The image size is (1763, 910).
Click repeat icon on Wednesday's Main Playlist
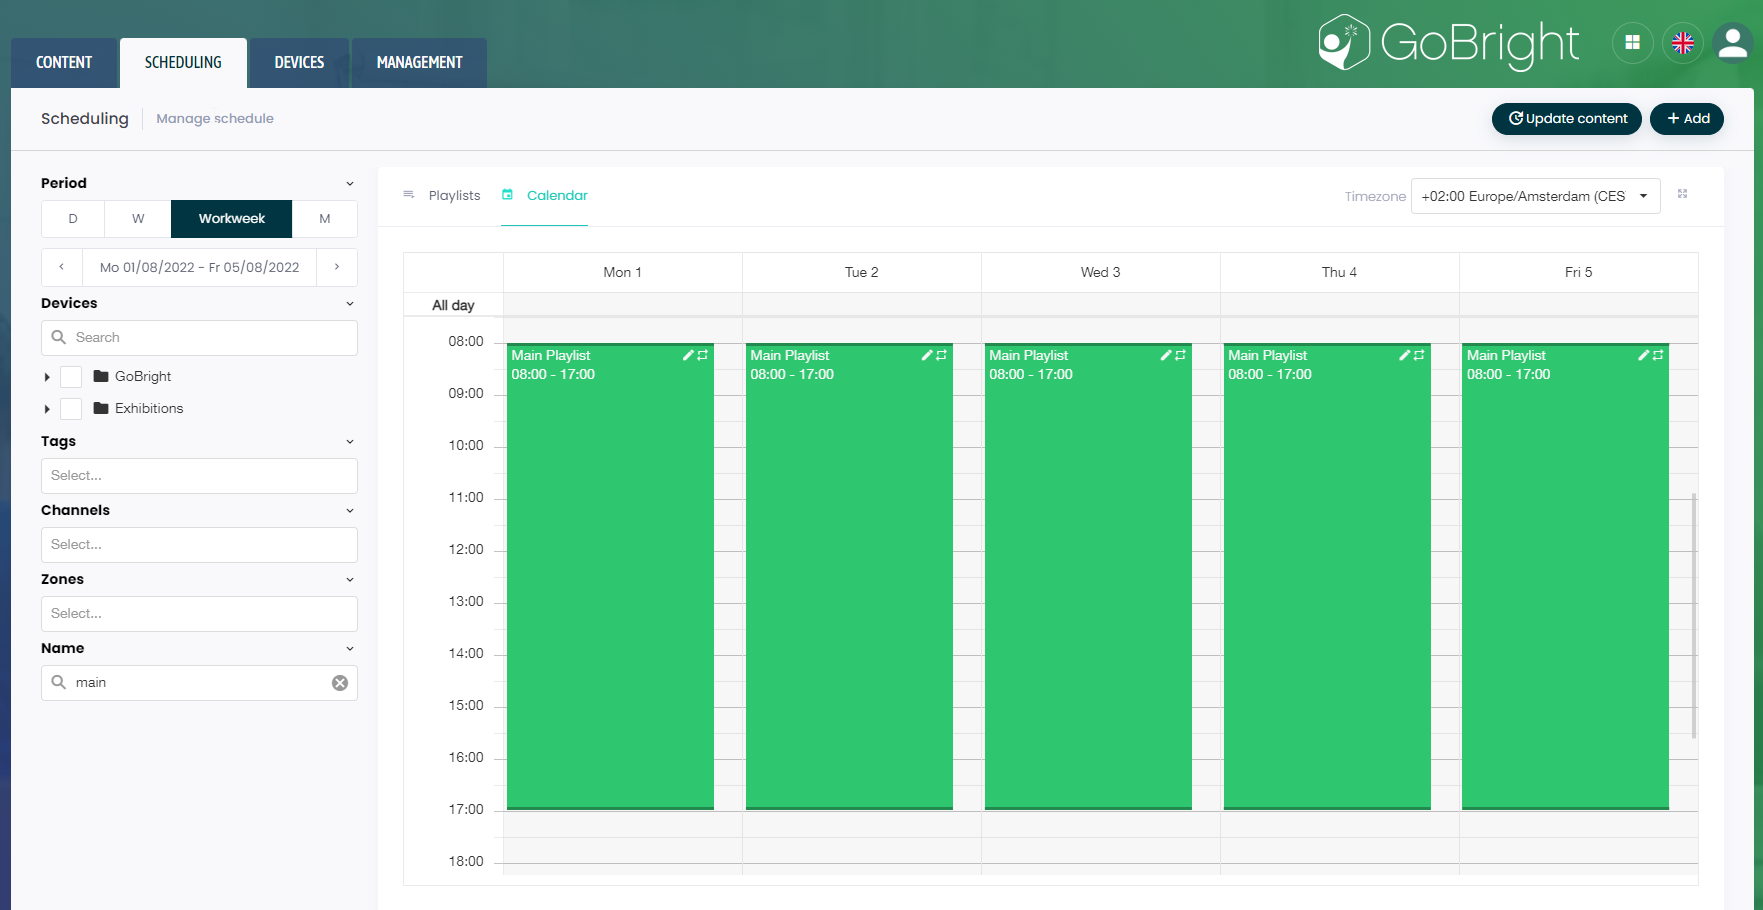[x=1181, y=355]
